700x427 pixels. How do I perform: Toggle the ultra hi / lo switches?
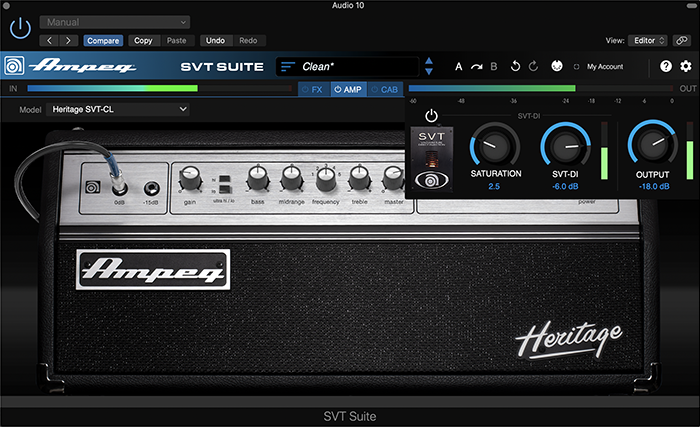[224, 184]
